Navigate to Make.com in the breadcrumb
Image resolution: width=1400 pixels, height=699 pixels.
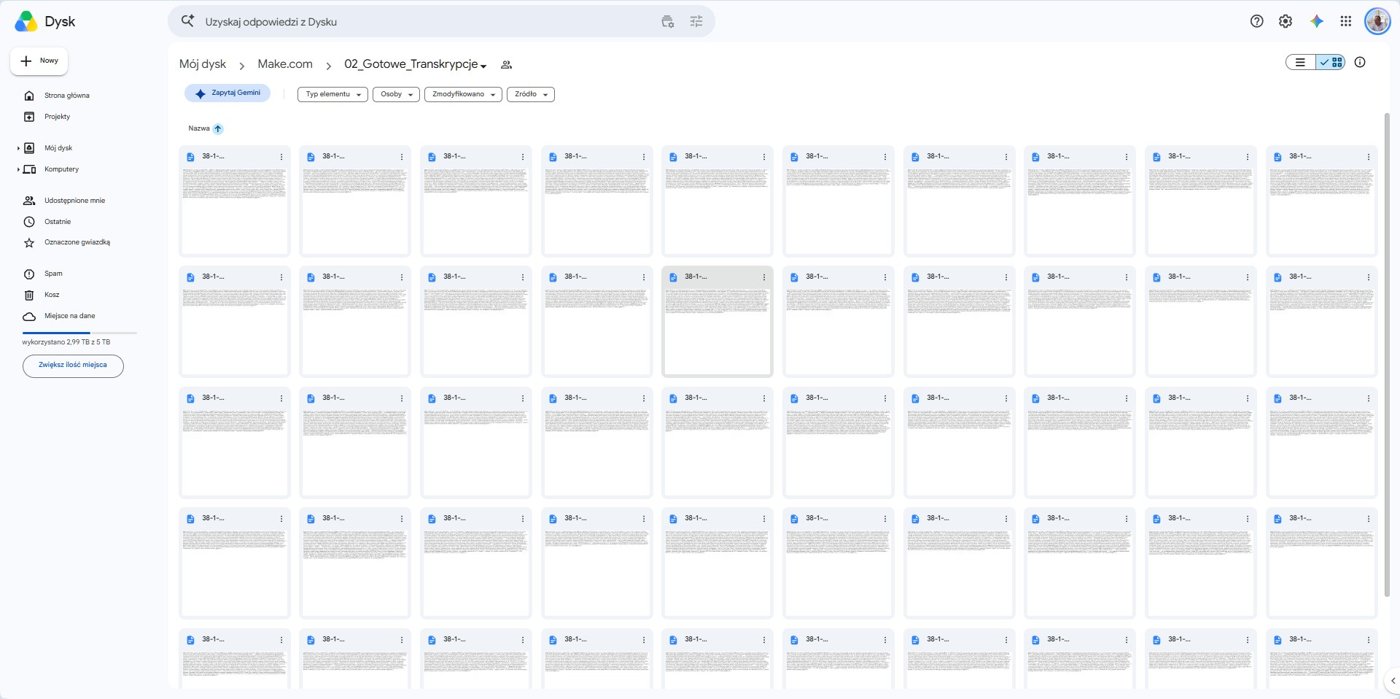(285, 64)
